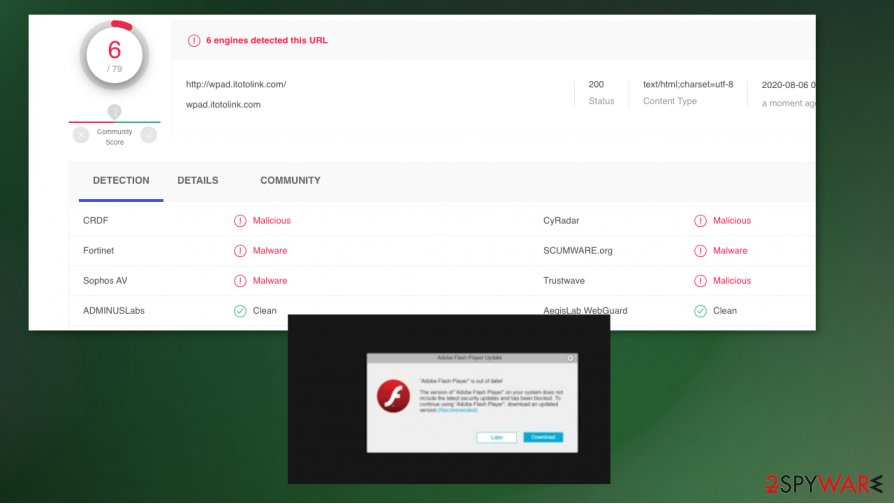Click the text/html;charset=utf-8 content type
This screenshot has width=894, height=504.
tap(688, 84)
